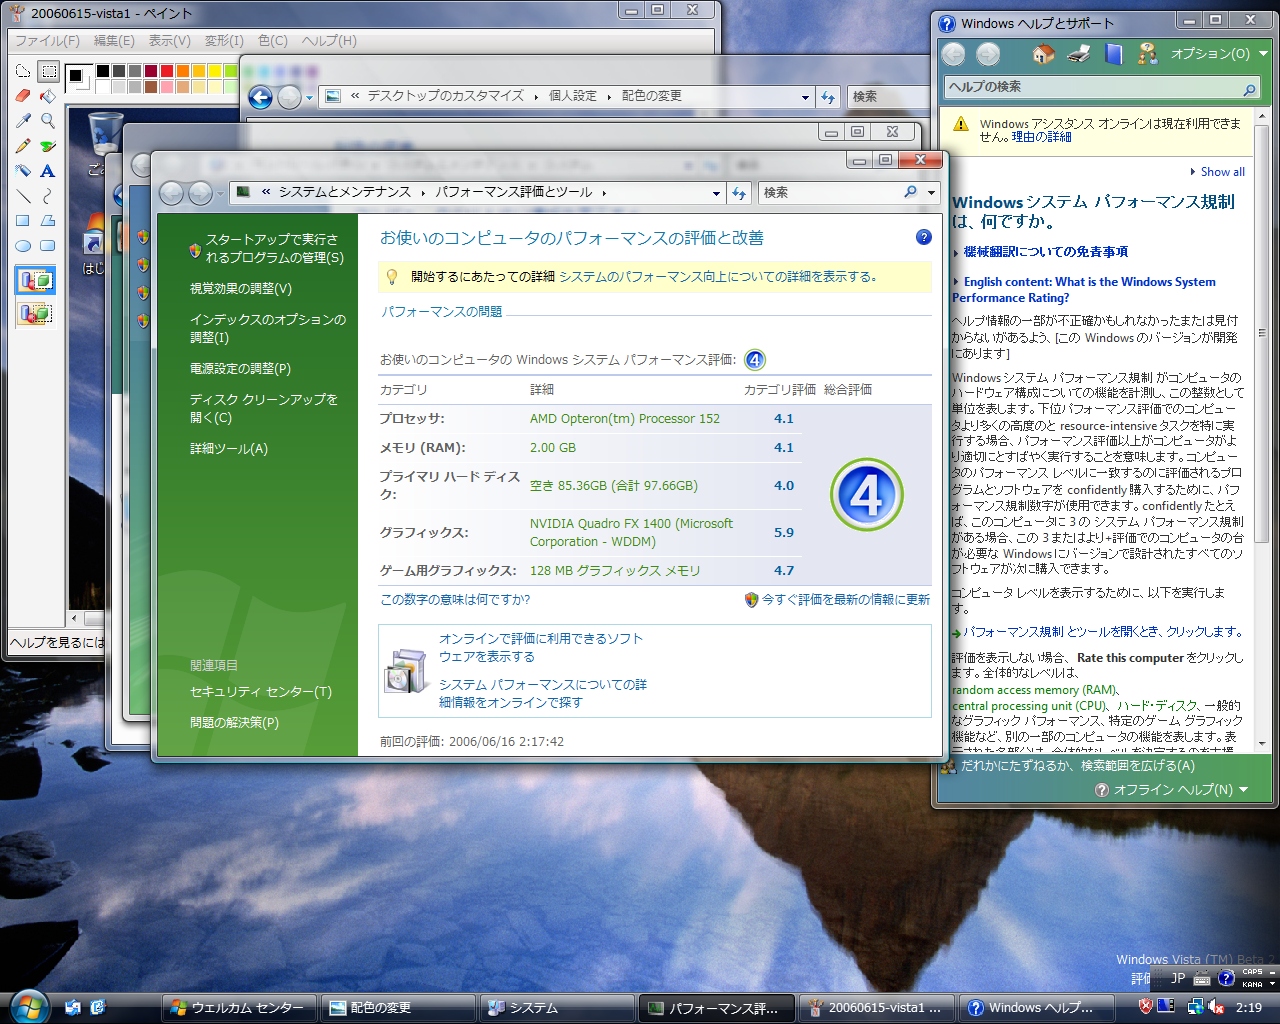Select the Pencil tool in Paint
This screenshot has width=1280, height=1024.
23,146
